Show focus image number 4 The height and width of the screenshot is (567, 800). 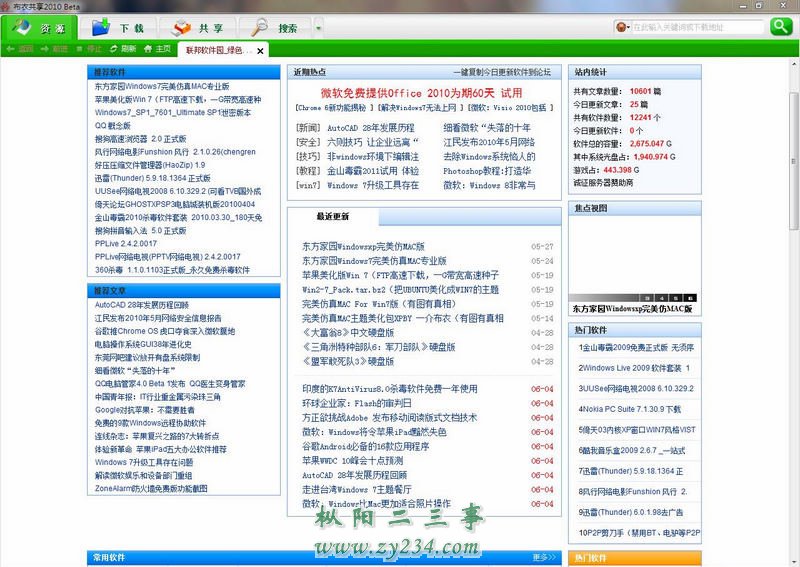pos(661,298)
